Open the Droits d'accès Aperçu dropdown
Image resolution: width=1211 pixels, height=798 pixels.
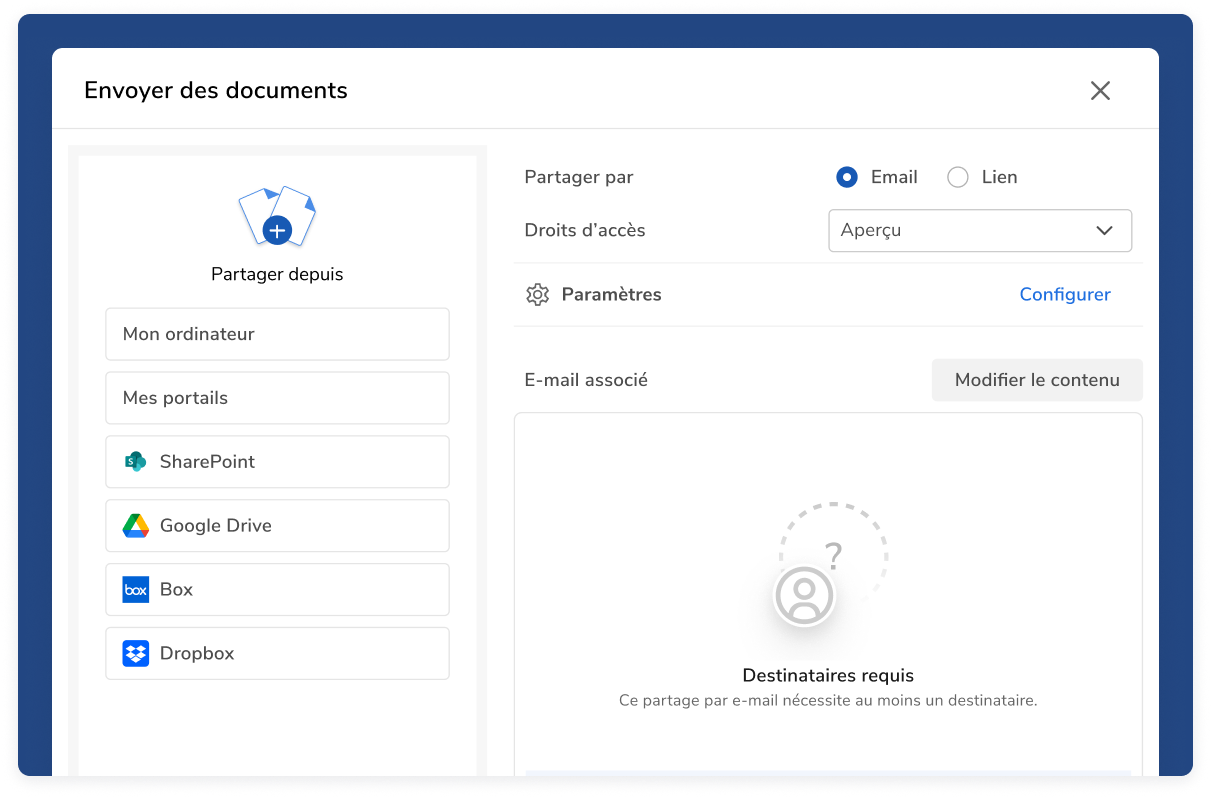pyautogui.click(x=979, y=230)
